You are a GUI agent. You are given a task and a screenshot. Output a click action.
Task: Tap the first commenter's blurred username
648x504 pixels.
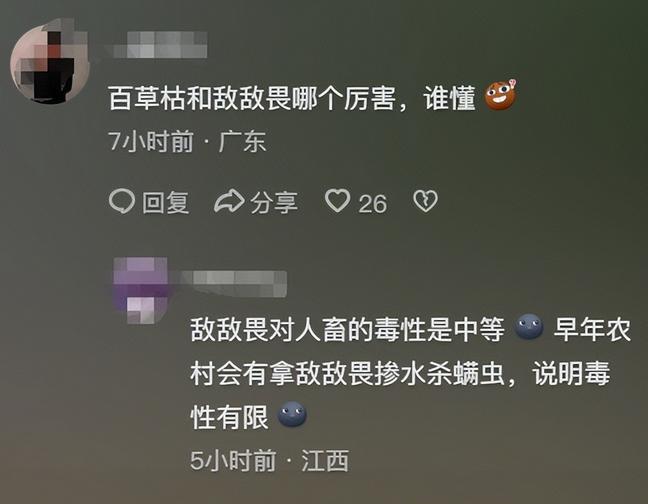click(x=160, y=45)
